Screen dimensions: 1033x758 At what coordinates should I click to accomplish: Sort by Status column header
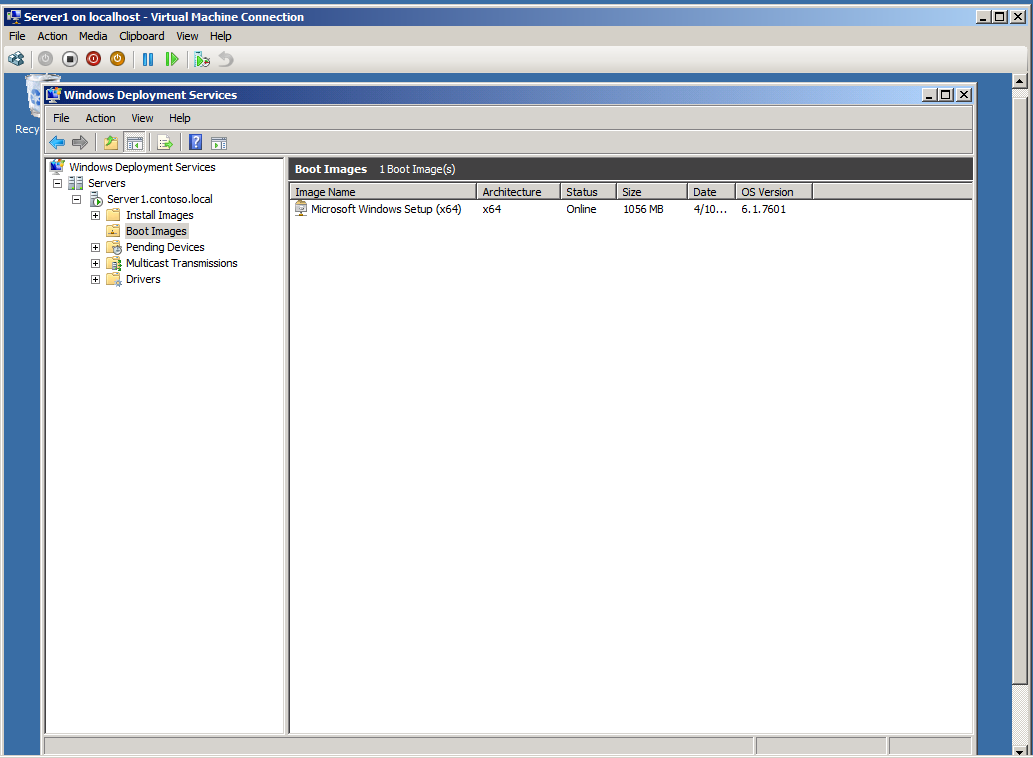click(588, 192)
